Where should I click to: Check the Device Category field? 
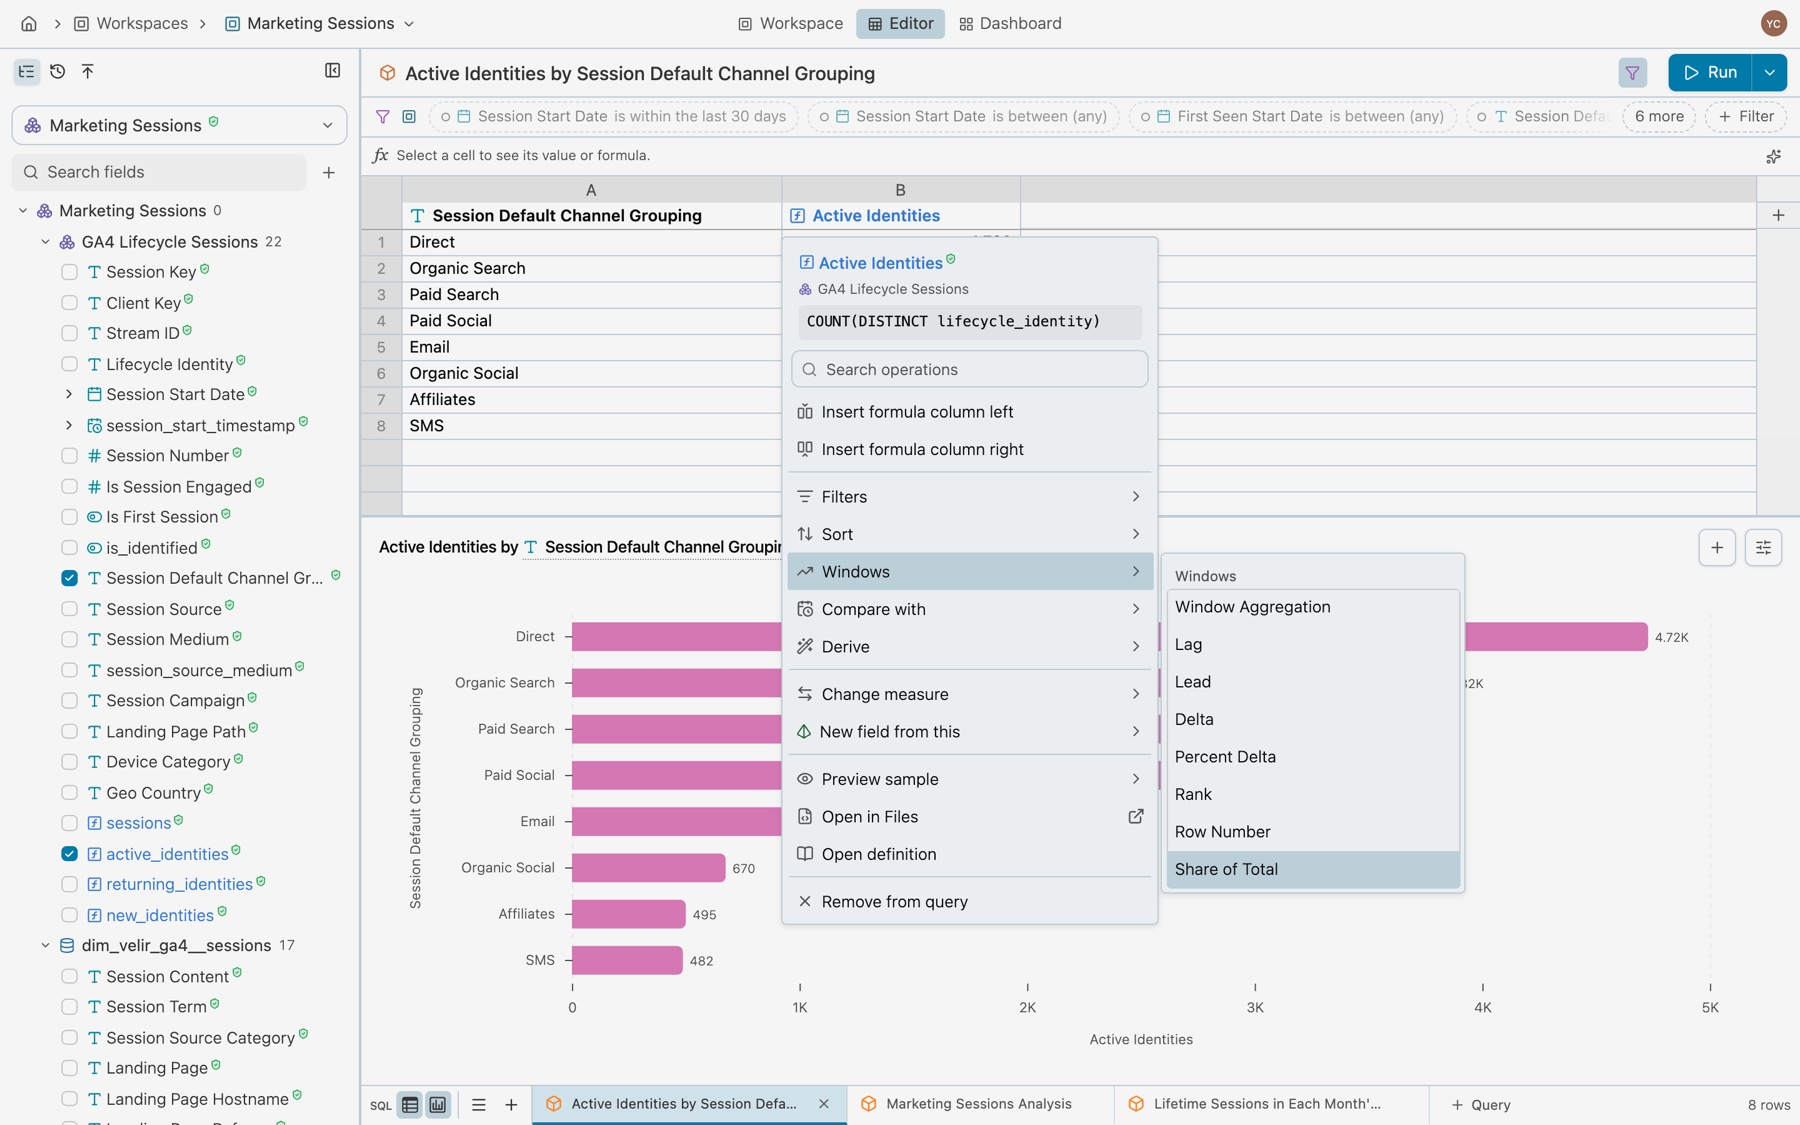pos(69,762)
